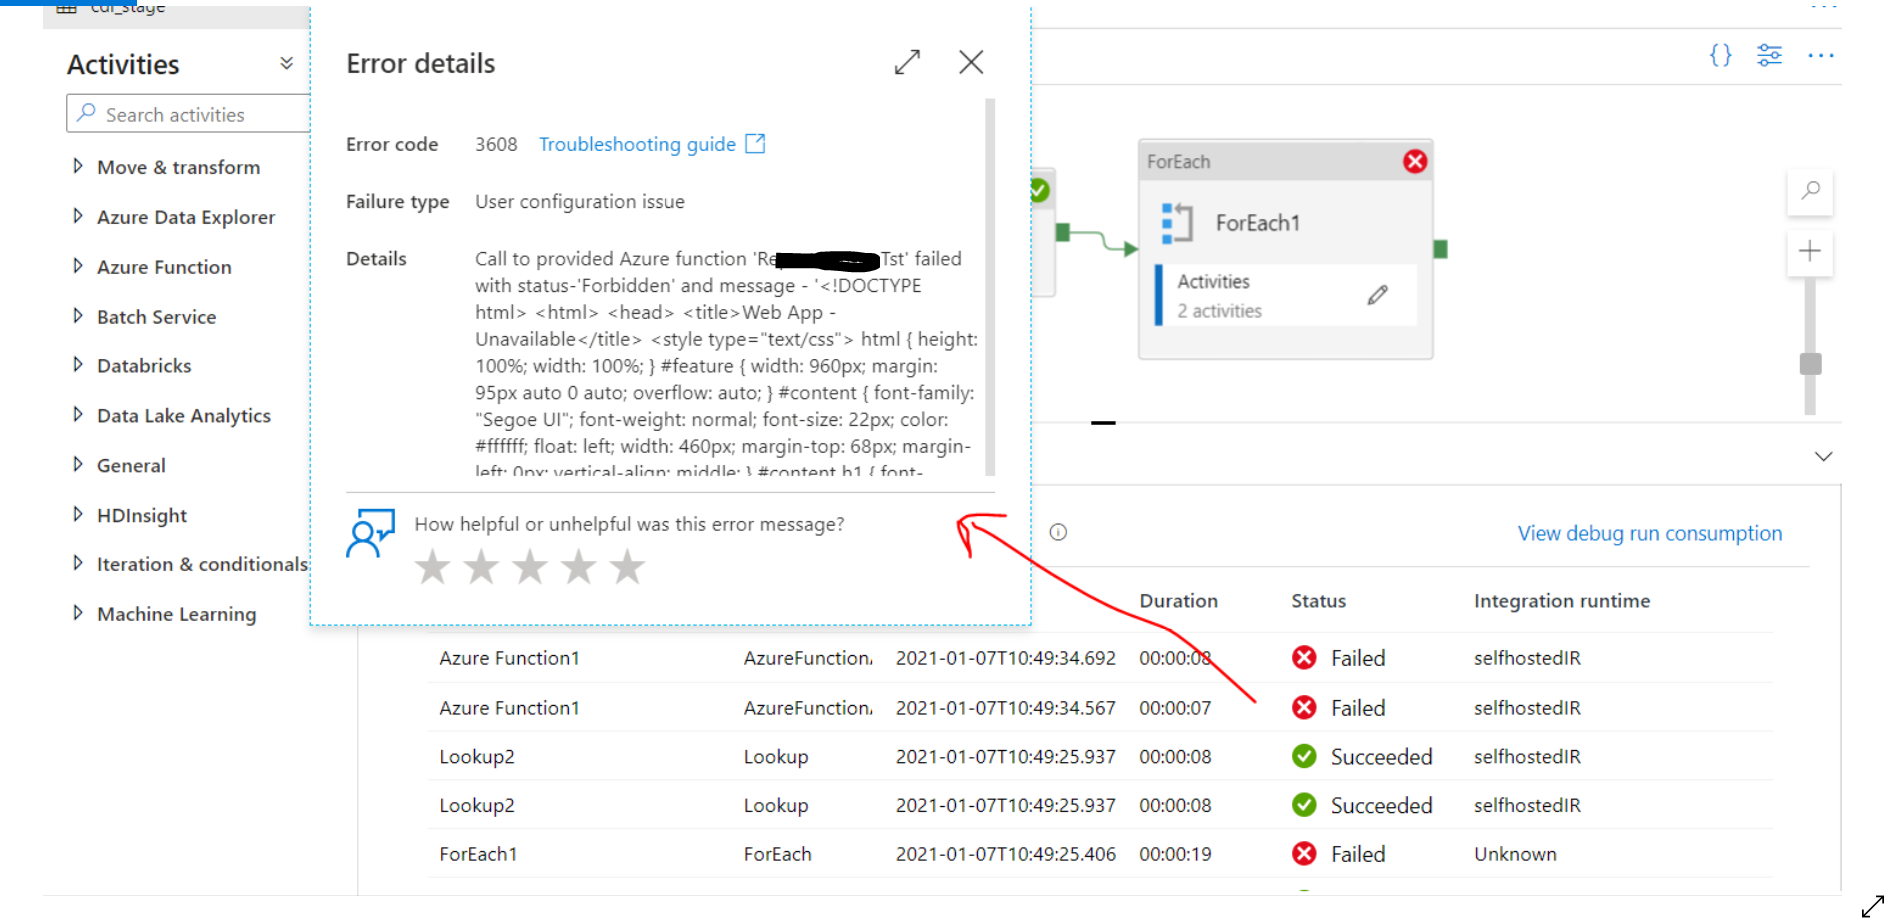Open the pipeline code view braces icon
This screenshot has width=1884, height=923.
[x=1720, y=55]
